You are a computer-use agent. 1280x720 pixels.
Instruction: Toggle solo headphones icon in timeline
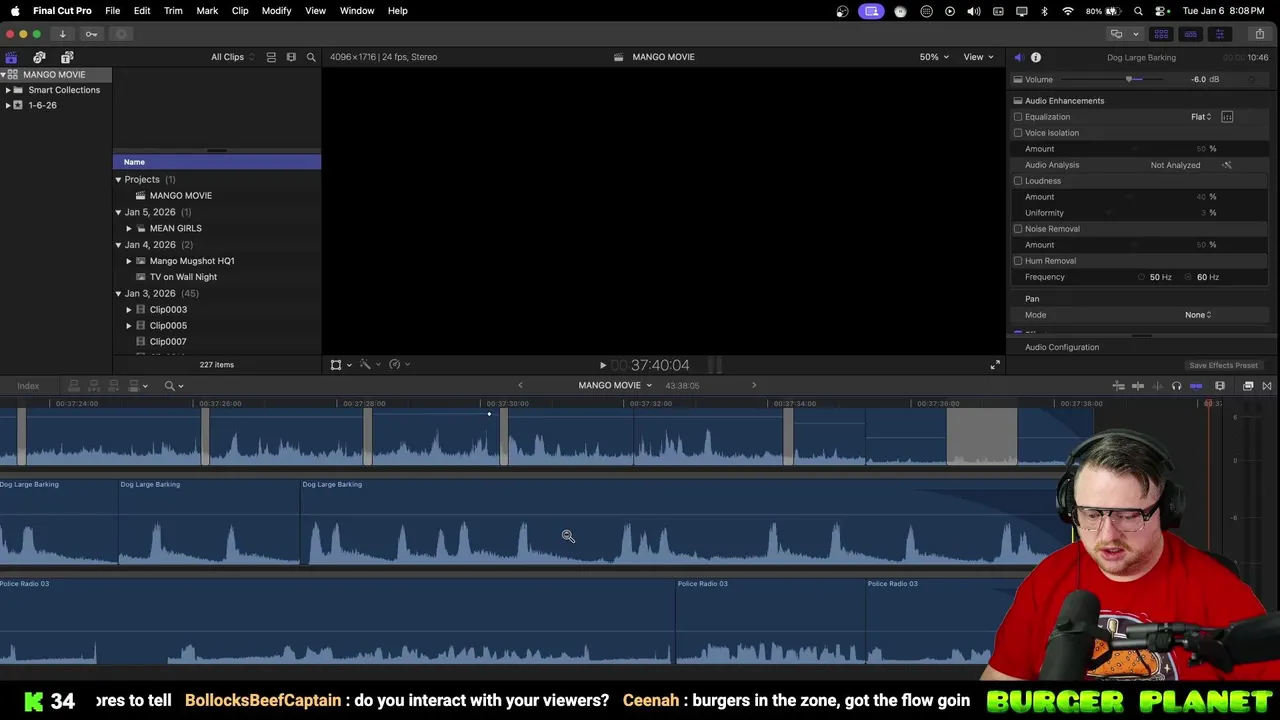pyautogui.click(x=1176, y=386)
